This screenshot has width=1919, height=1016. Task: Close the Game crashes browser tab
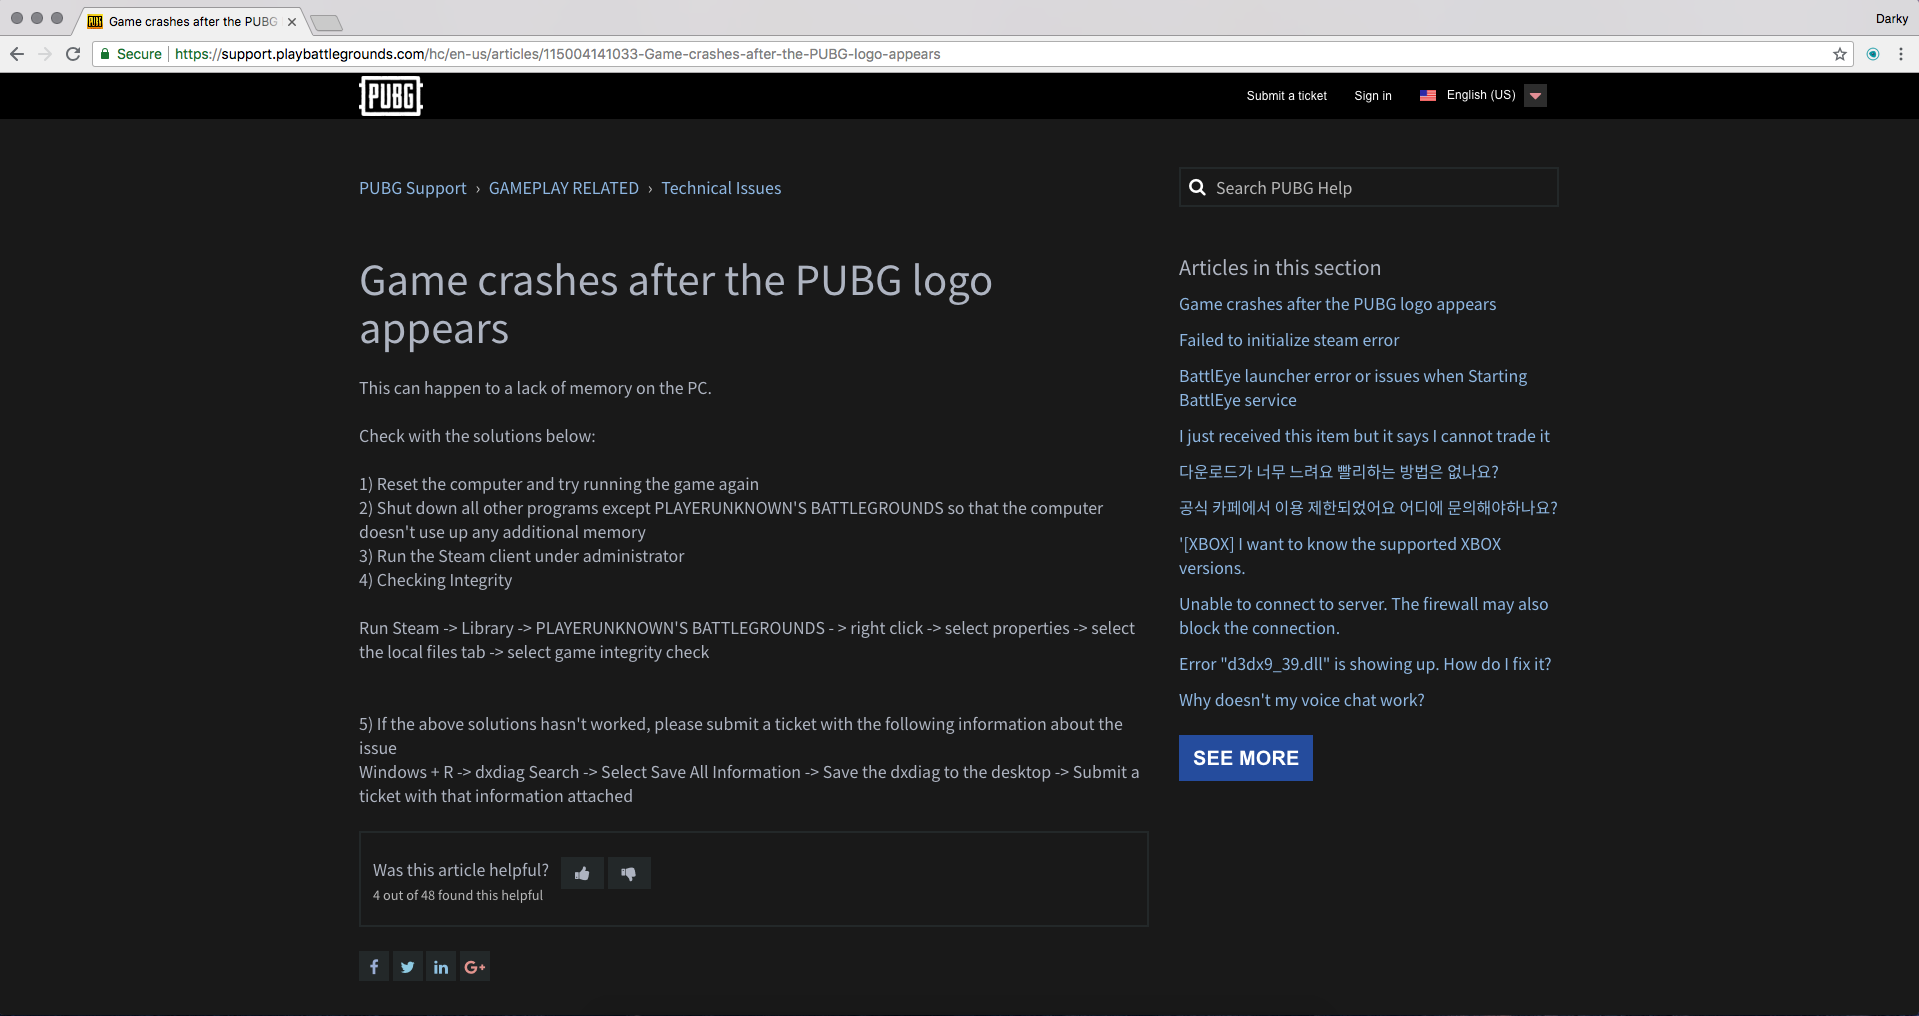click(x=292, y=22)
